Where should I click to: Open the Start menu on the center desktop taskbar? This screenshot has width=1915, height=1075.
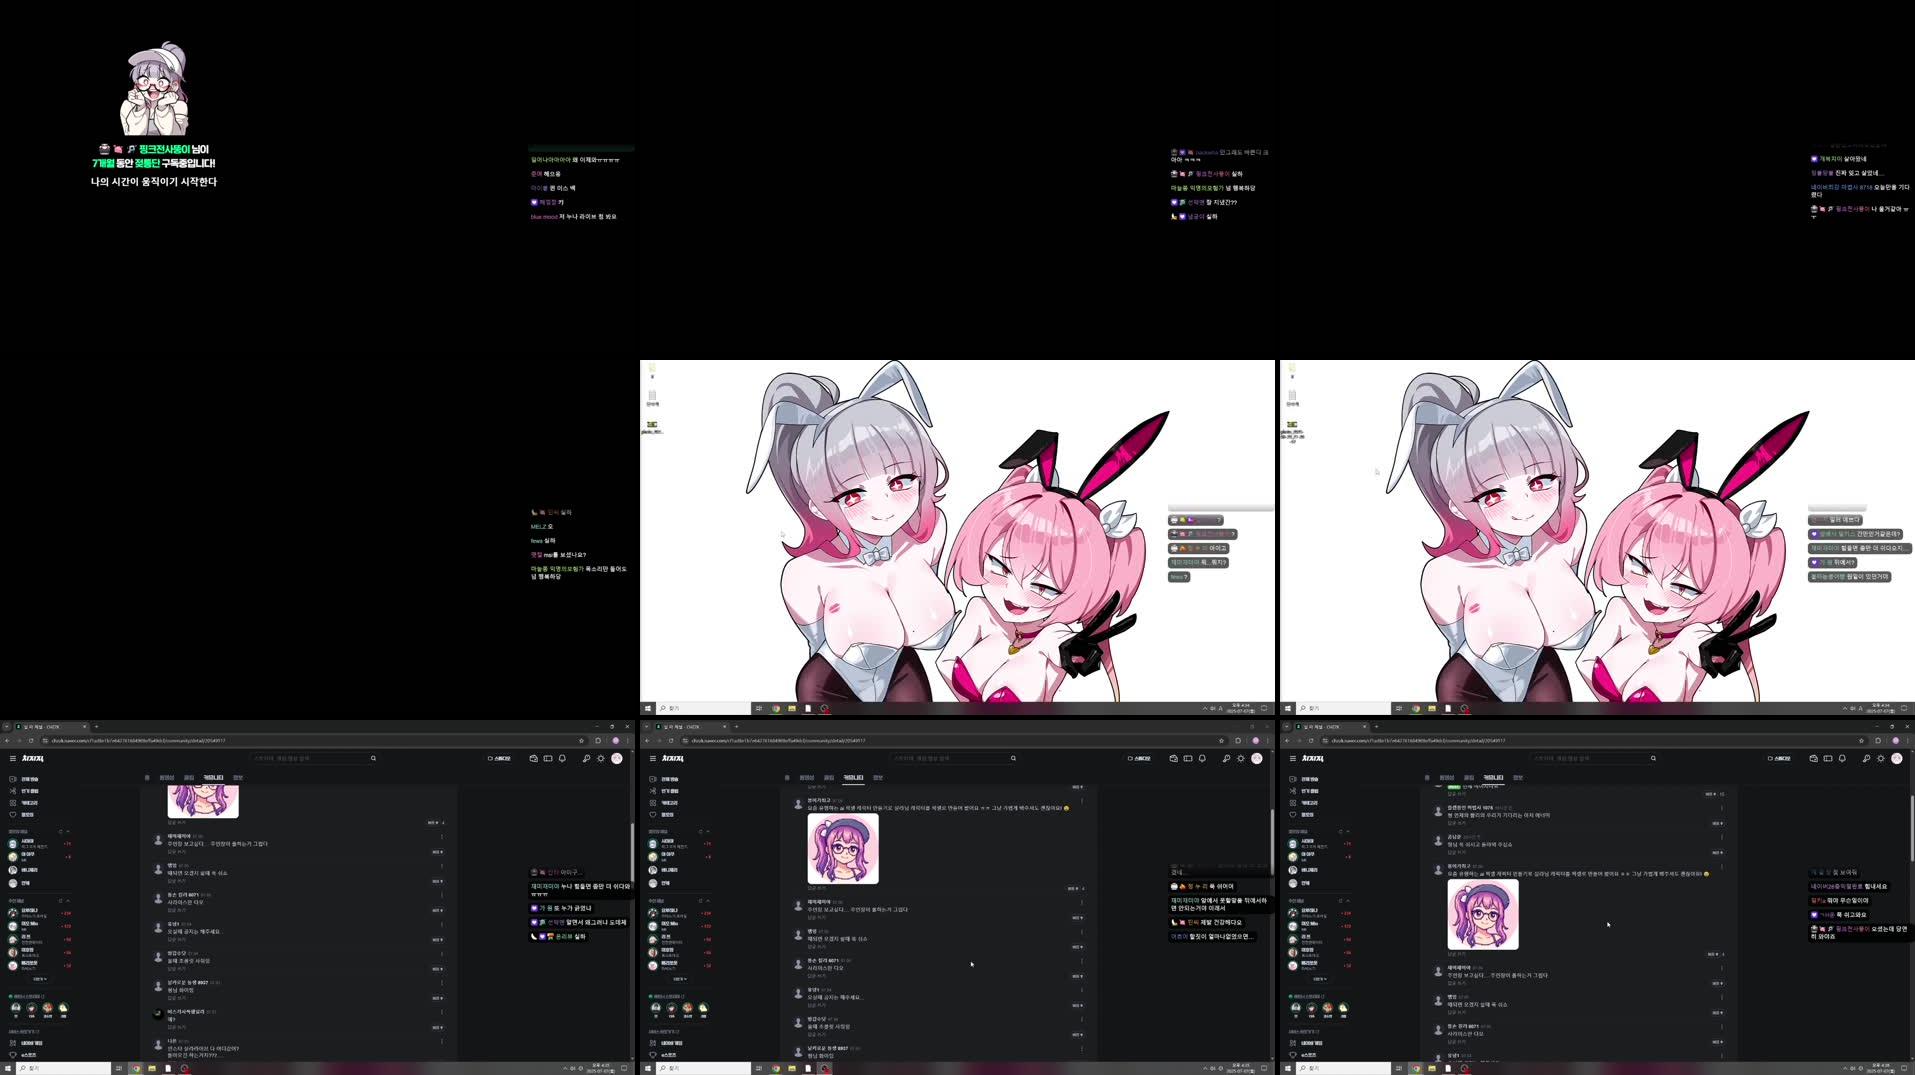[x=648, y=708]
